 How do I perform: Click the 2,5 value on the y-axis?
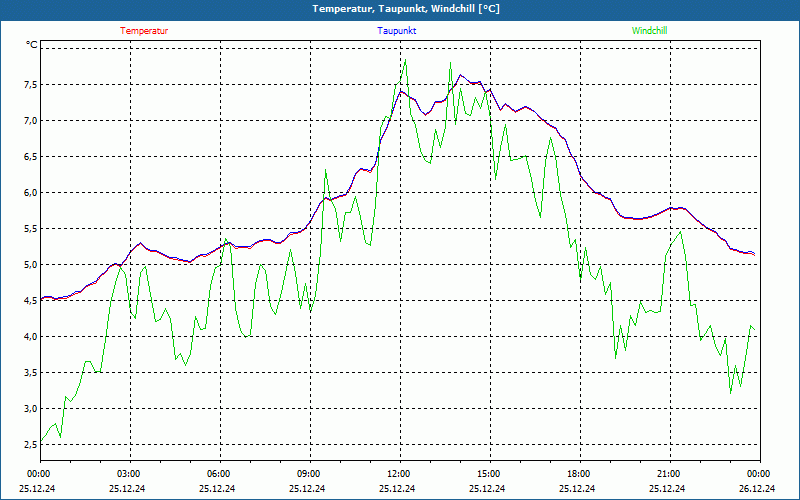(x=32, y=444)
